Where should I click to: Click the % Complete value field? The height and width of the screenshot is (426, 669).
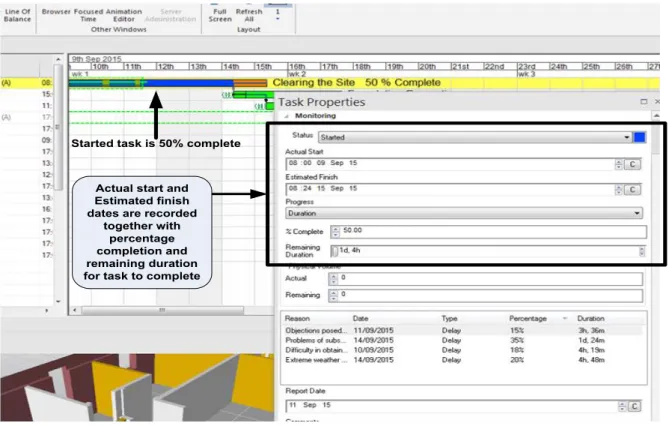[x=493, y=231]
